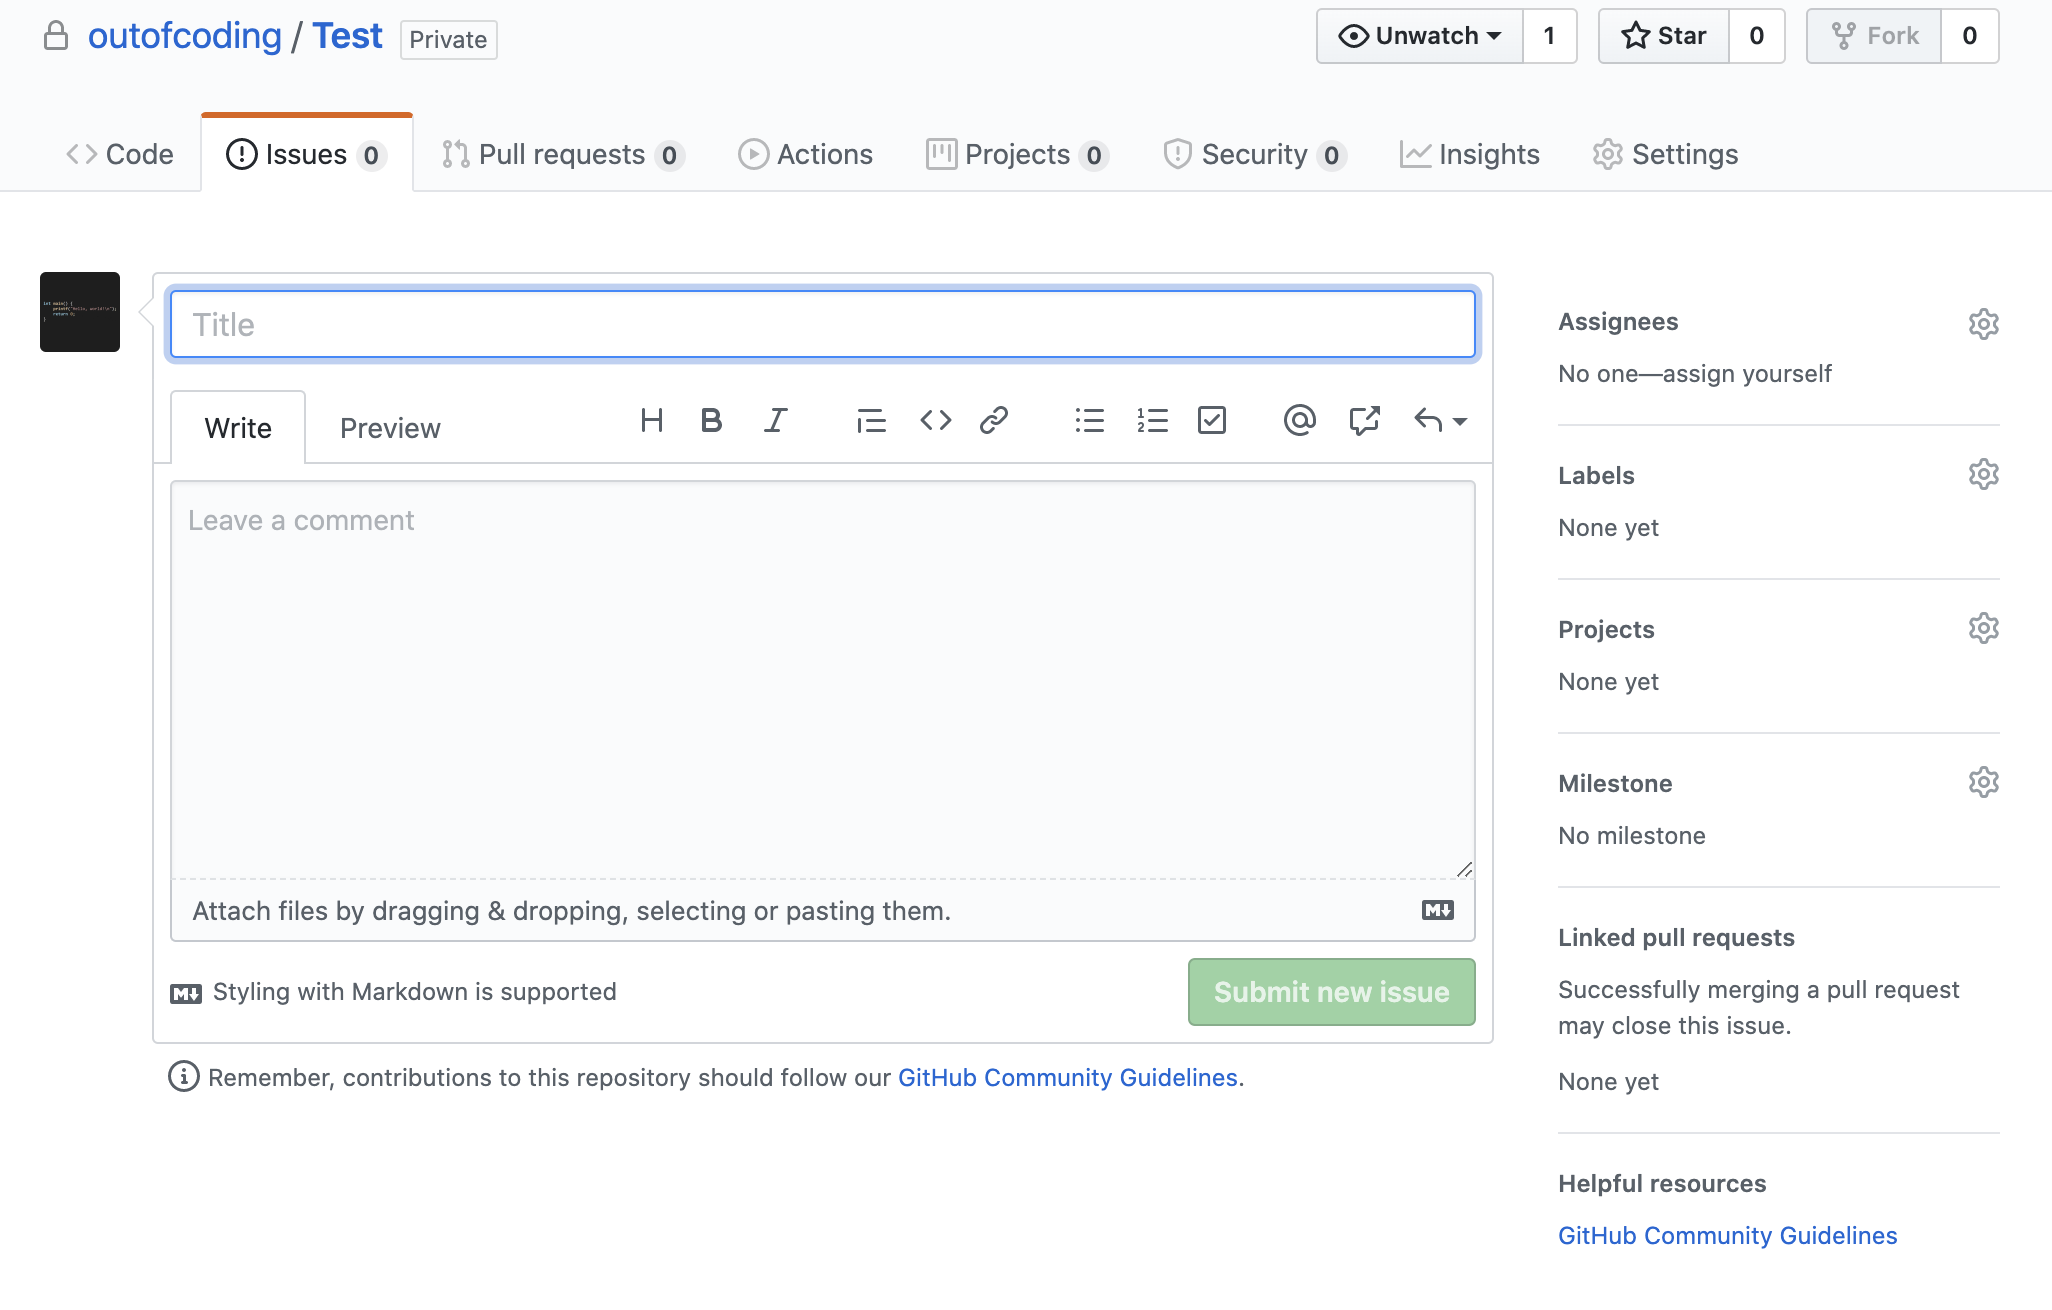Insert a quote block icon
The width and height of the screenshot is (2052, 1310).
click(x=871, y=421)
